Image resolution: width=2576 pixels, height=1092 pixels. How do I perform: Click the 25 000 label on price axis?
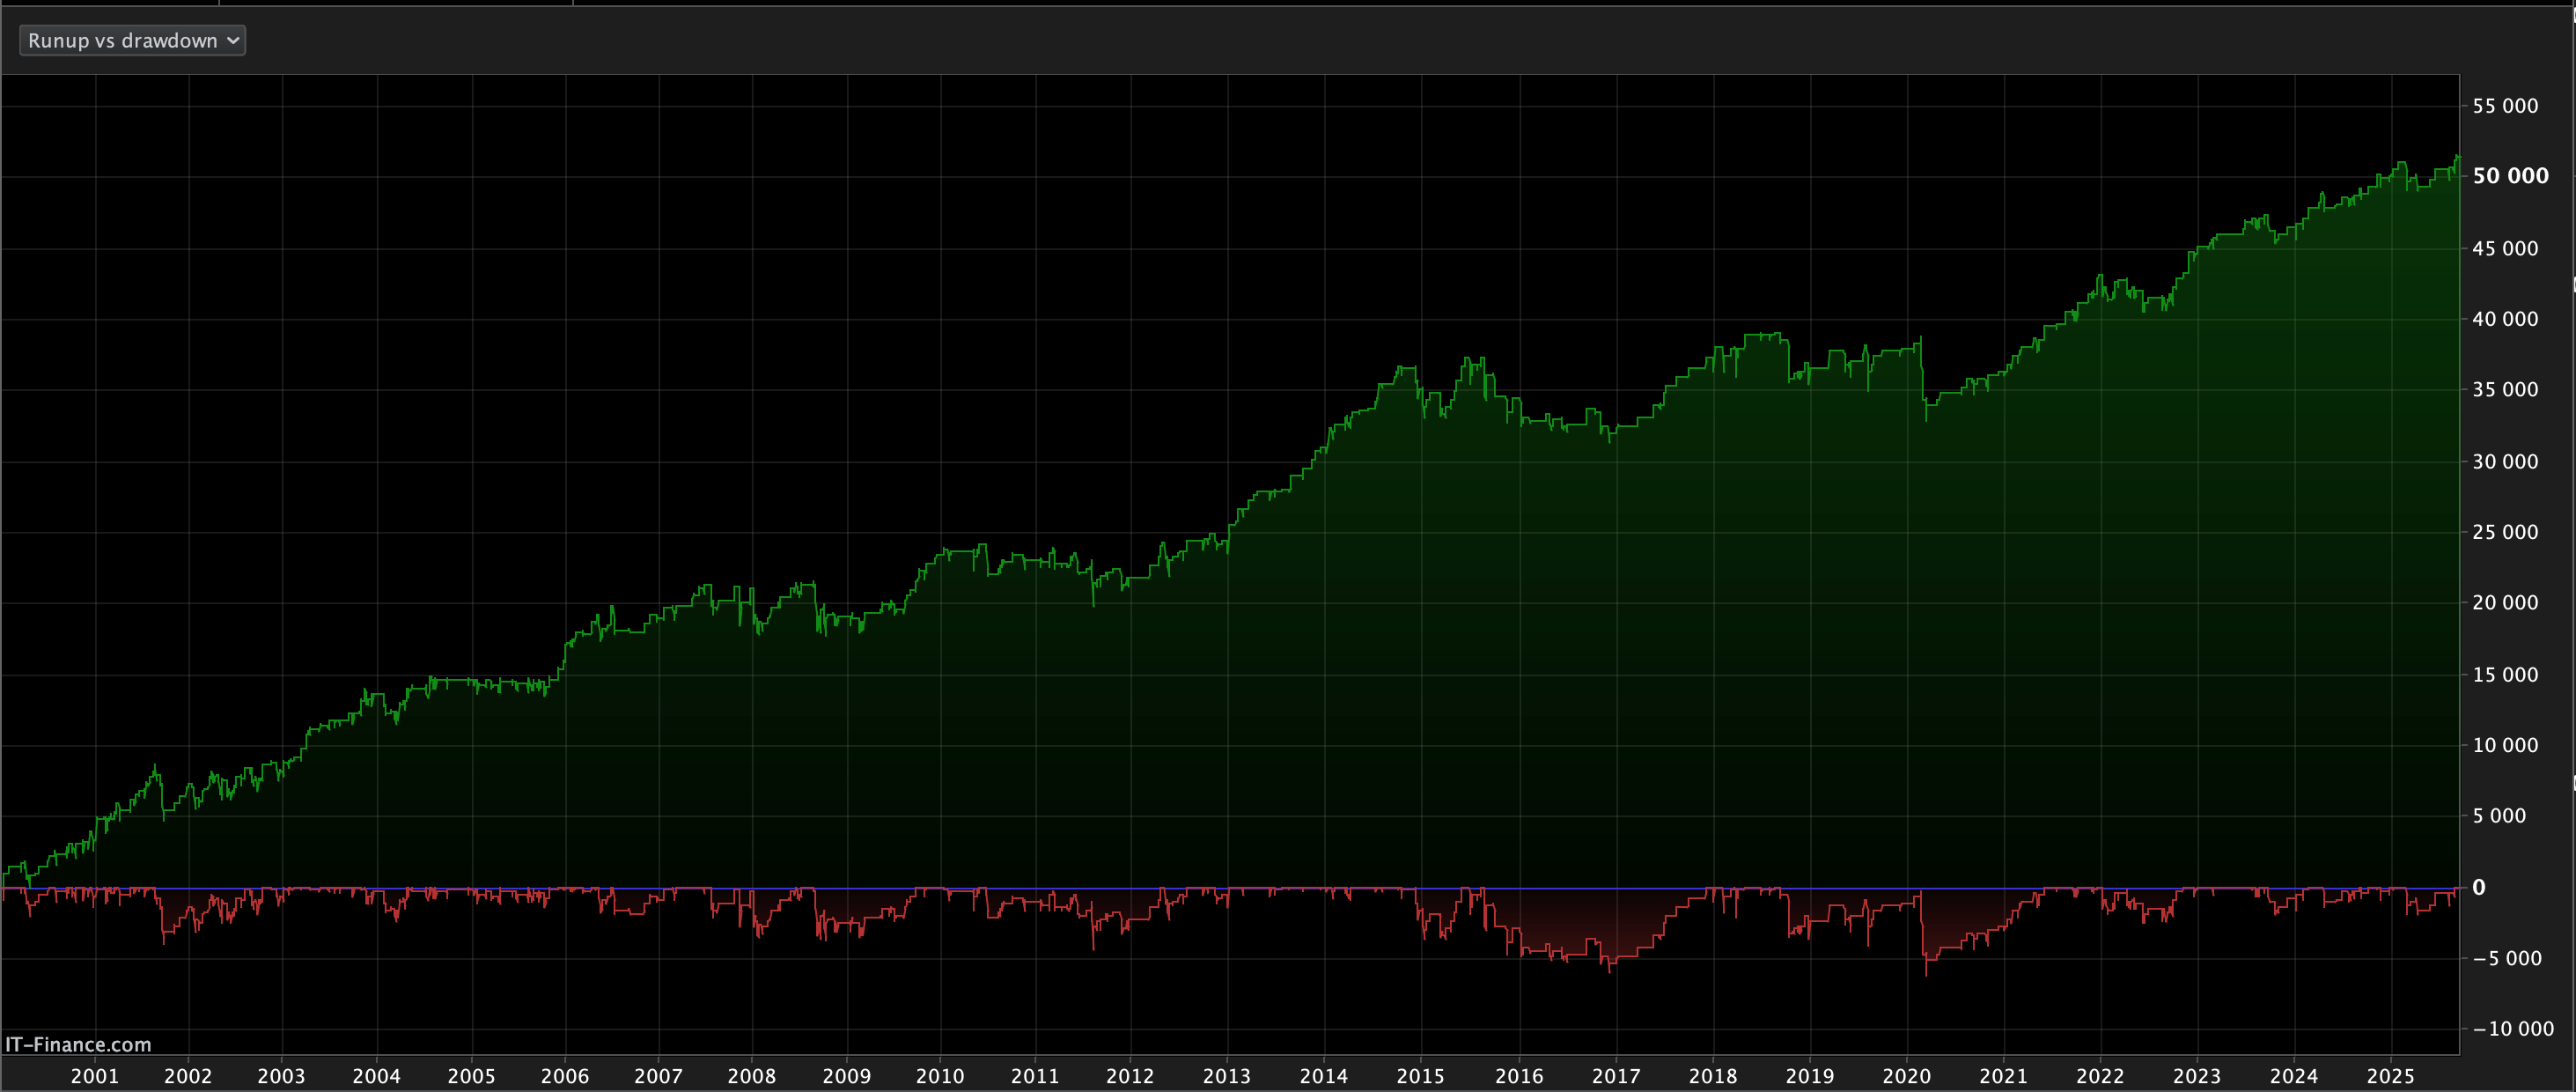click(x=2505, y=532)
